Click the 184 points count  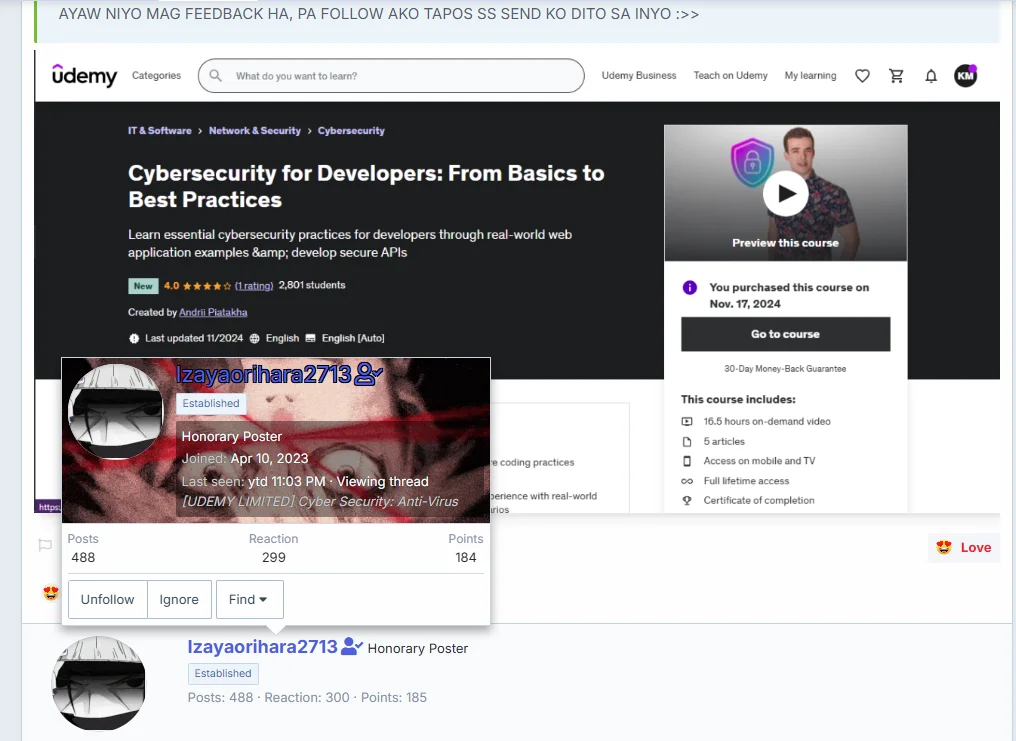[x=465, y=558]
